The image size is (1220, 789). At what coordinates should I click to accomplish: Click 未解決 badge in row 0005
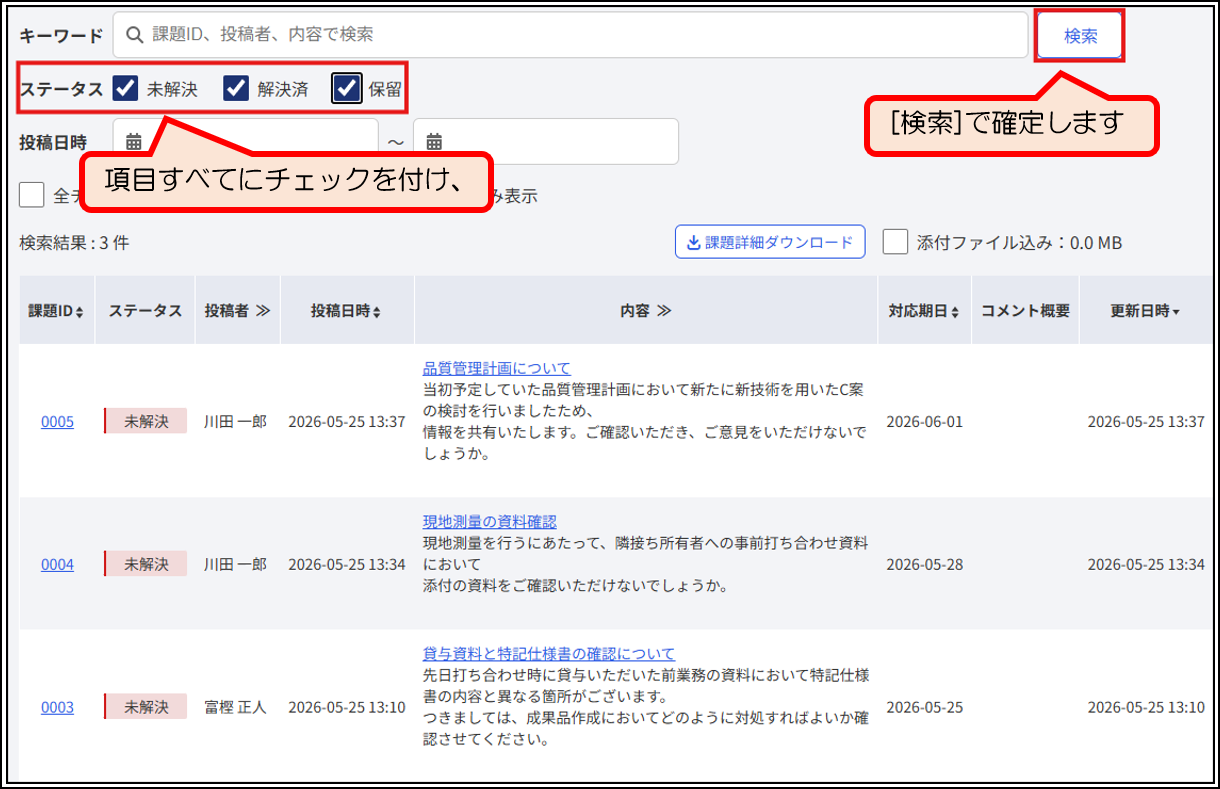[146, 421]
